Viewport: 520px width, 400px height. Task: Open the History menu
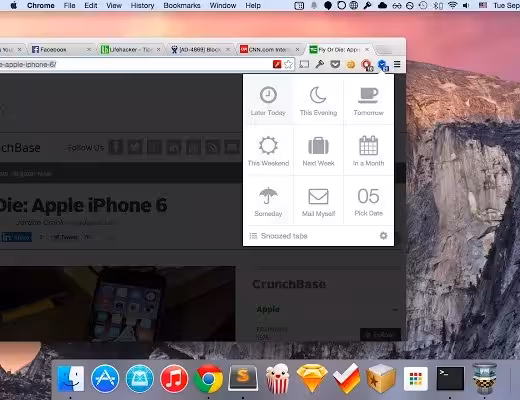(x=142, y=5)
